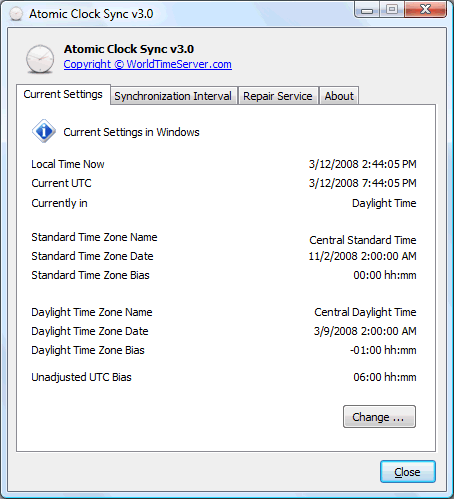454x499 pixels.
Task: Maximize the Atomic Clock Sync window
Action: tap(392, 10)
